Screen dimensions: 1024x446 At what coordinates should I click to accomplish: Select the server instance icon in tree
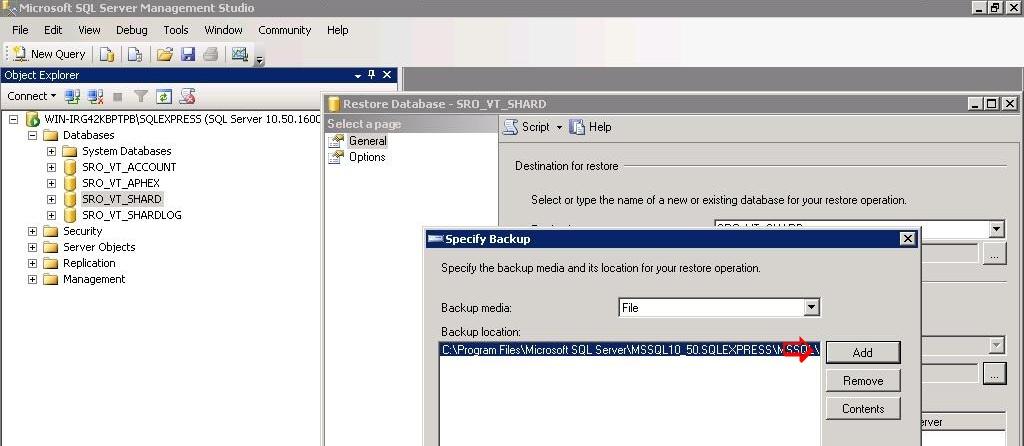[33, 119]
